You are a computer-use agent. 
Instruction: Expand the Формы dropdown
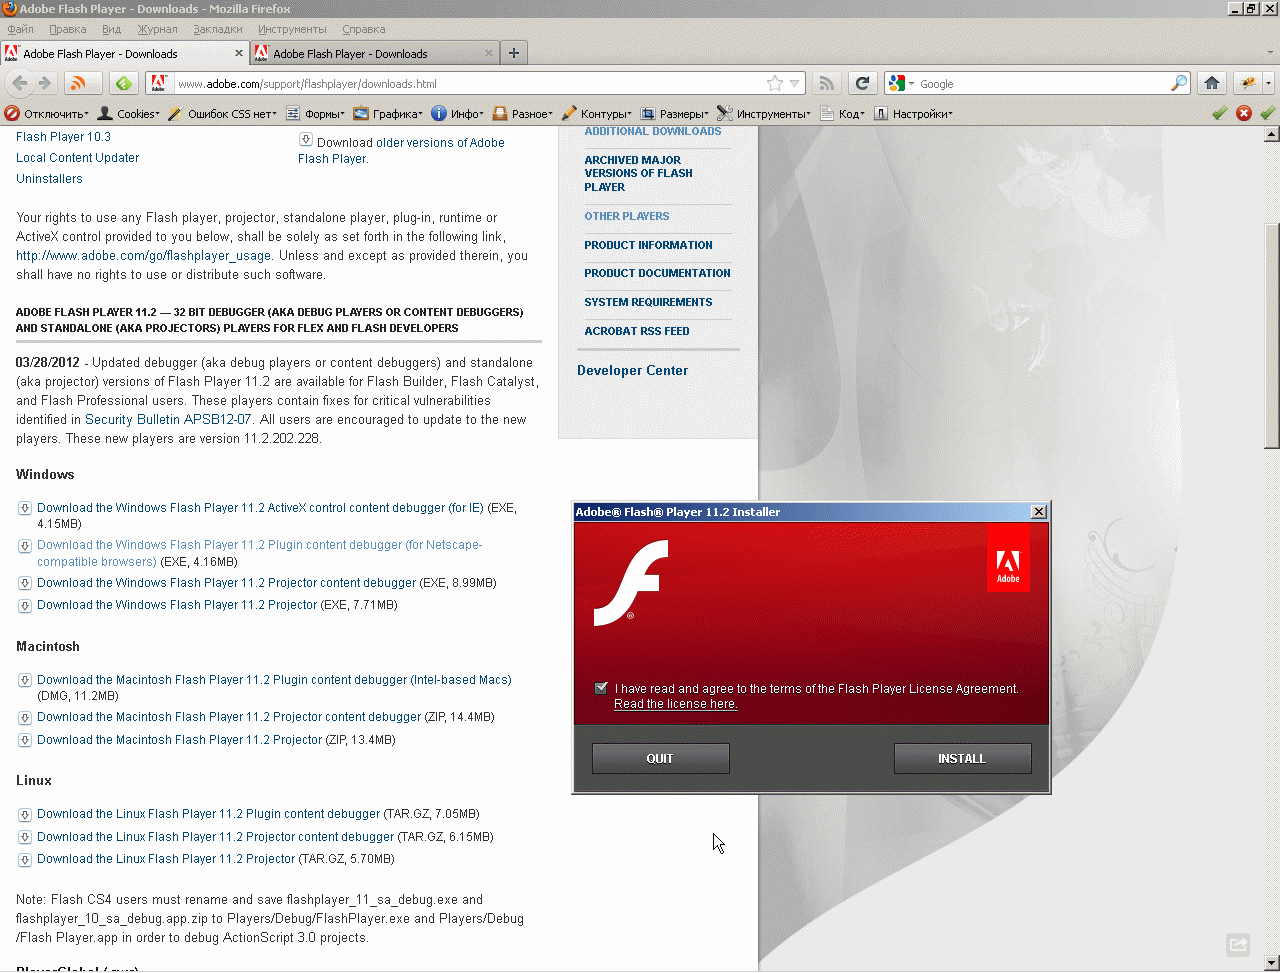pos(316,114)
